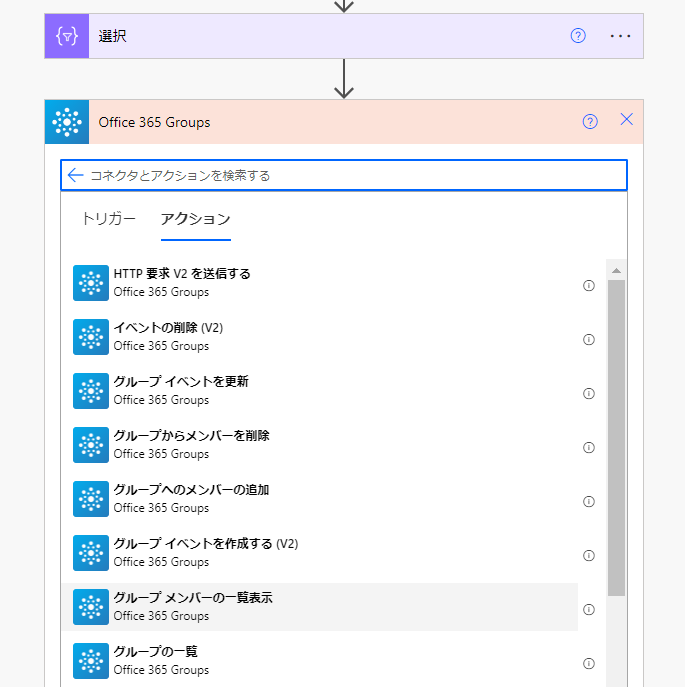
Task: Click icon beside グループへのメンバーの追加
Action: (91, 499)
